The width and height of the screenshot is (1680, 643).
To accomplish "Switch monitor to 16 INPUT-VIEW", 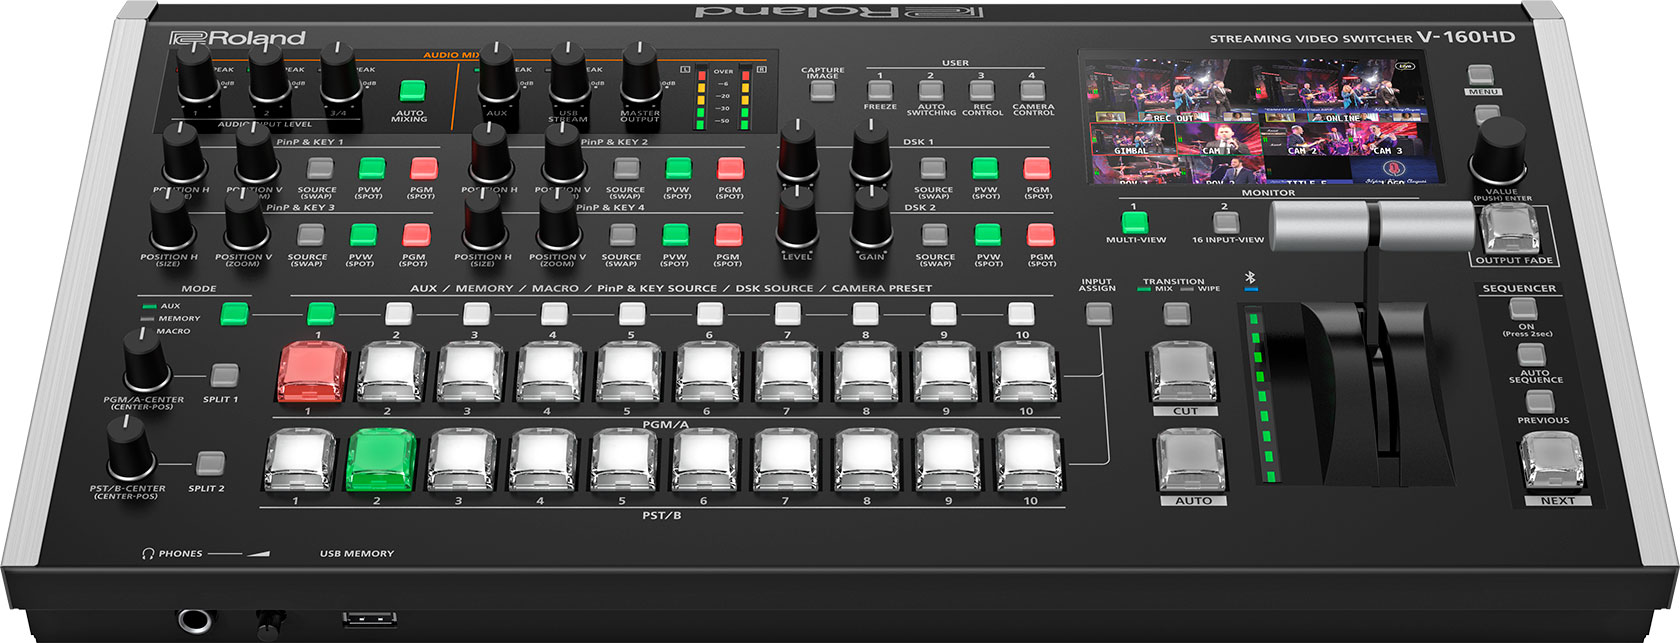I will (1226, 221).
